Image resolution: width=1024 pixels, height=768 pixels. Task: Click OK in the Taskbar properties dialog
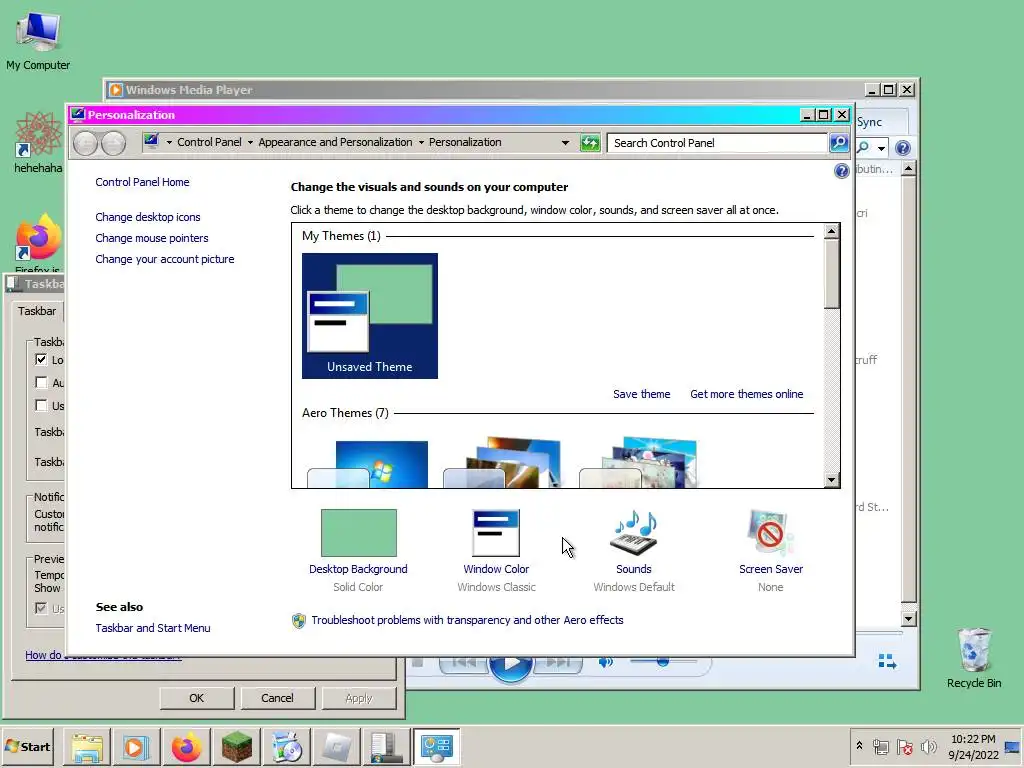197,698
